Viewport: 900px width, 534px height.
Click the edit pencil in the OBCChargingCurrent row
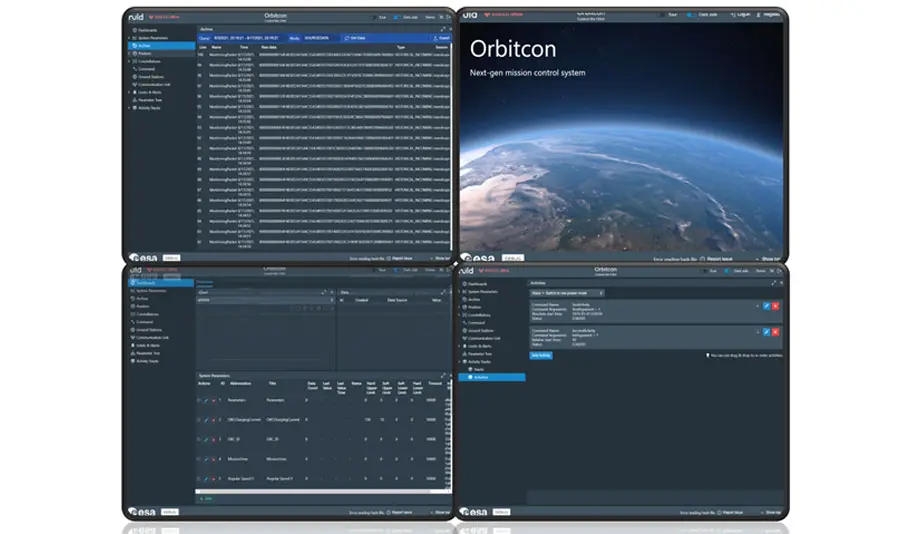click(206, 419)
